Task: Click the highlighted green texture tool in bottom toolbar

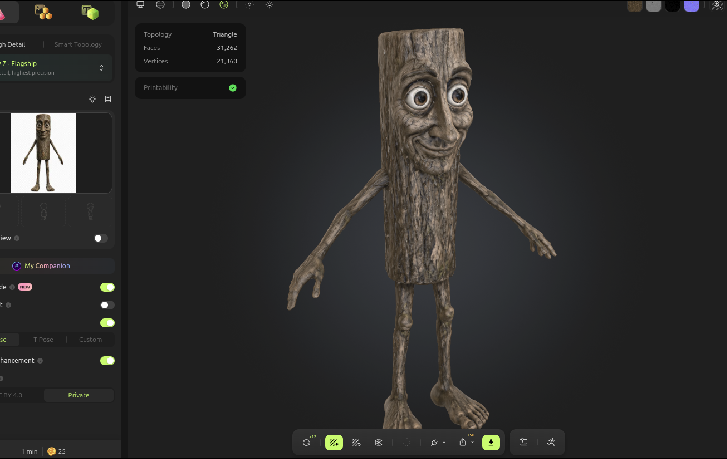Action: [334, 442]
